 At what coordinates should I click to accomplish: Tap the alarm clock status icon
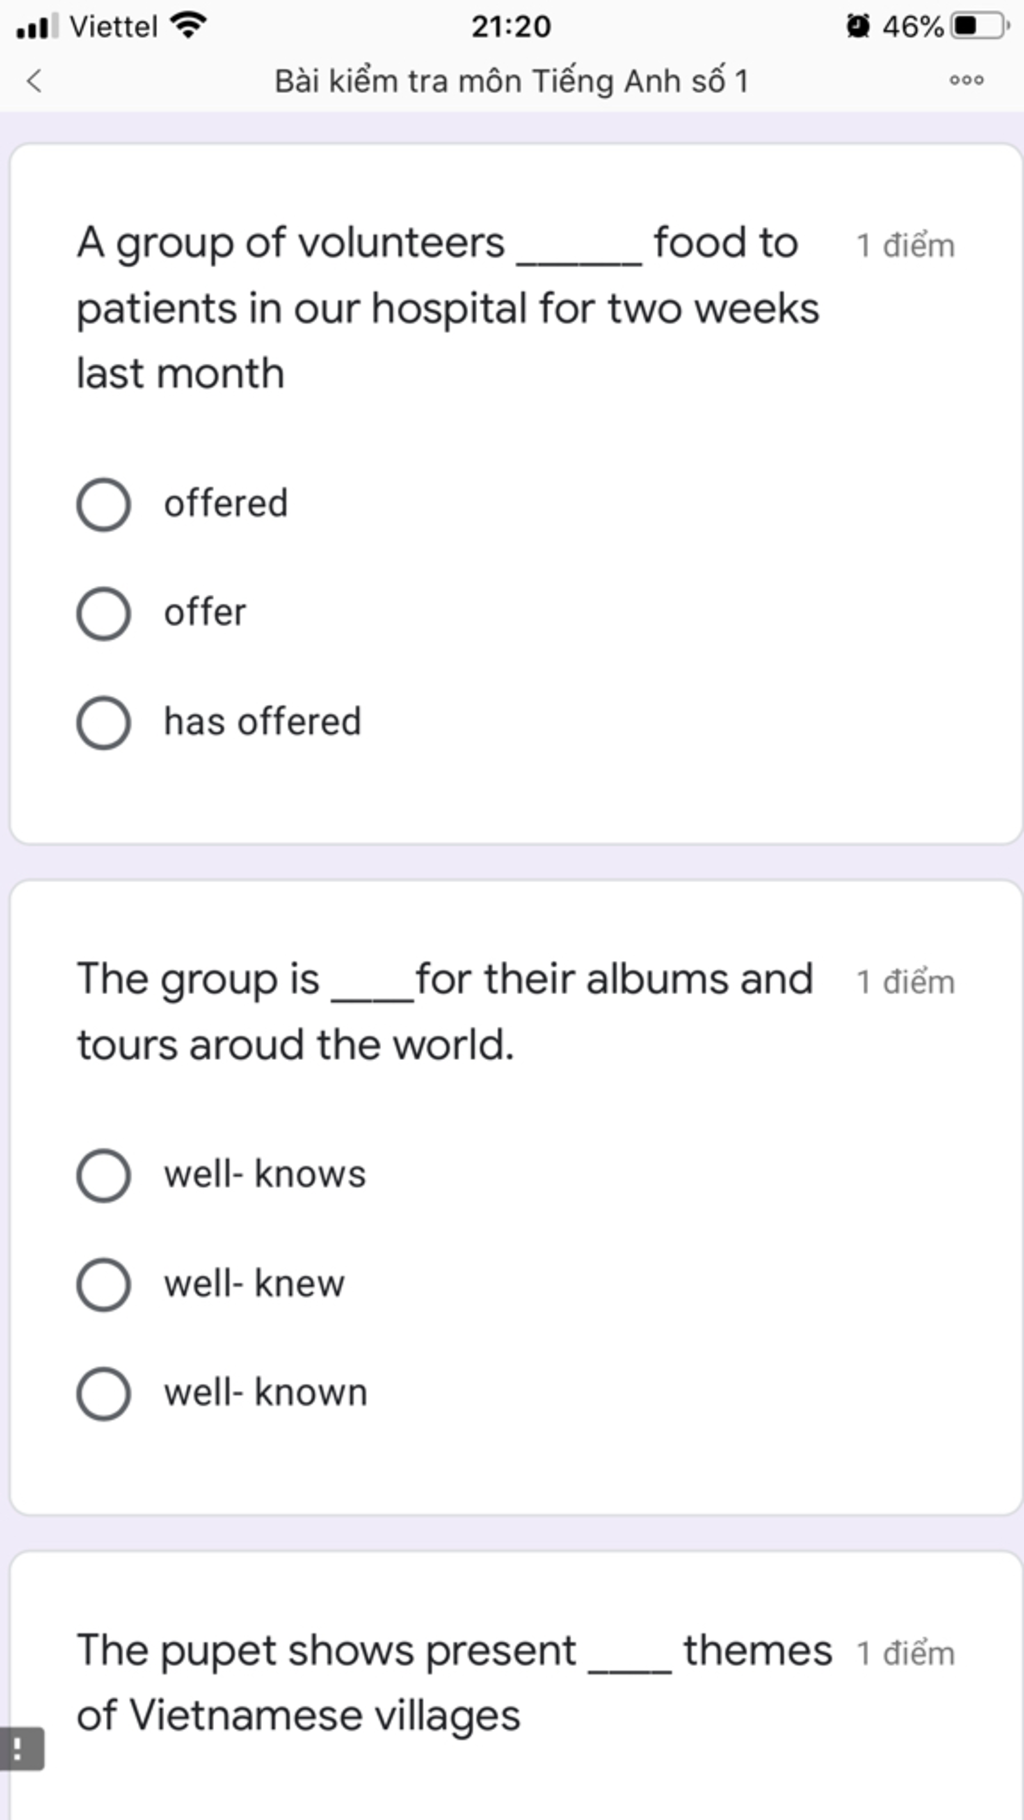pyautogui.click(x=858, y=25)
